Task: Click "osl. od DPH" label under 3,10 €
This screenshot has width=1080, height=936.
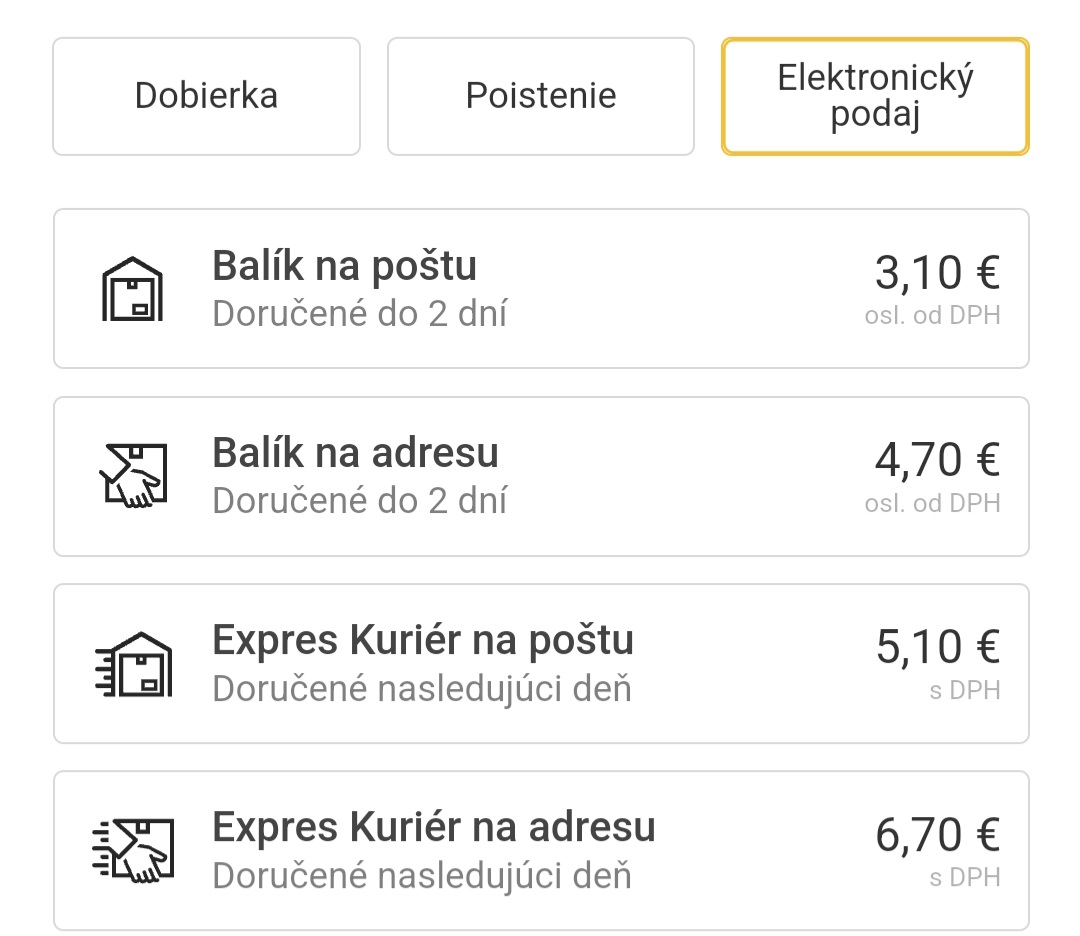Action: [x=932, y=316]
